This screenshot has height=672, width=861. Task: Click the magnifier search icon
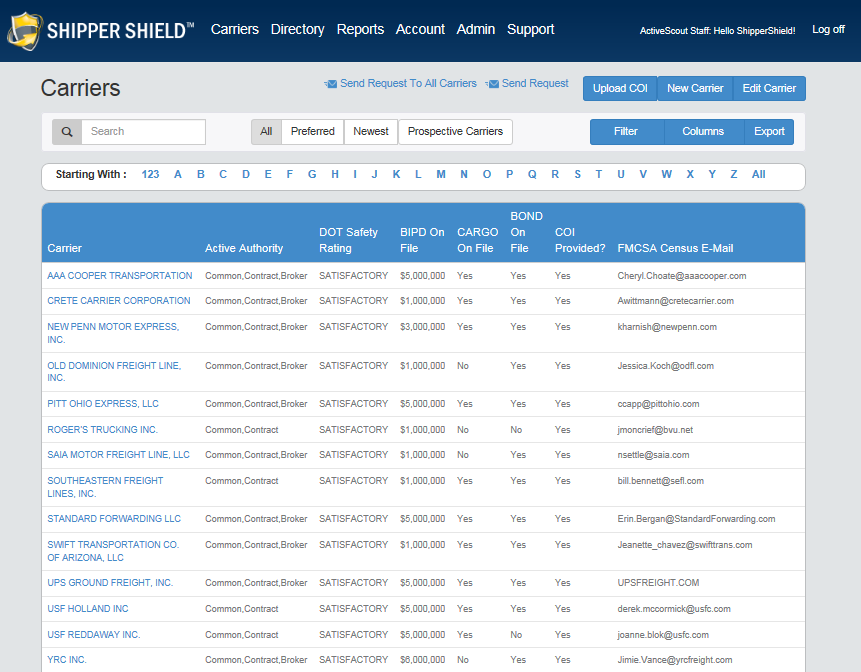(x=67, y=132)
